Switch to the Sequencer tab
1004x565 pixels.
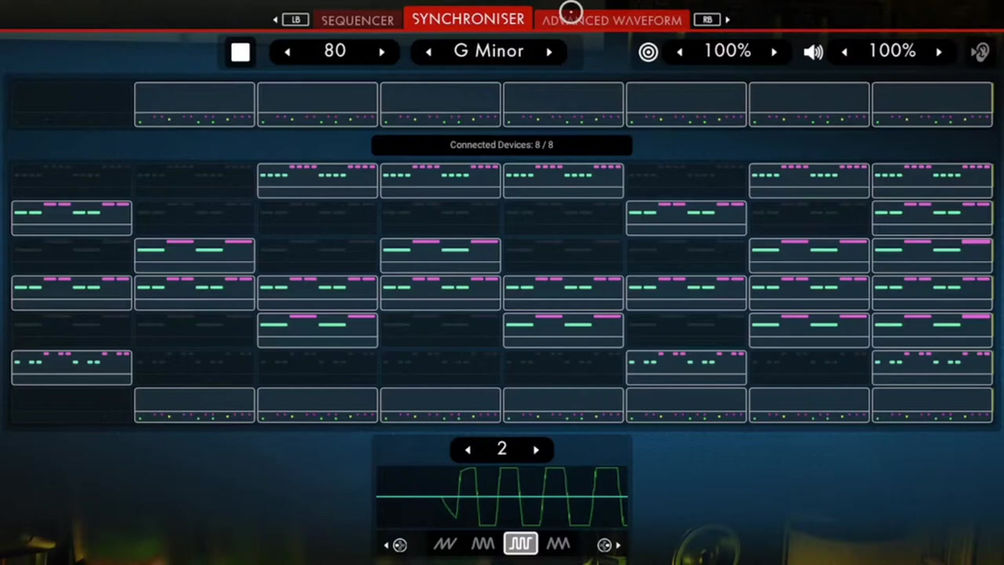[x=358, y=20]
